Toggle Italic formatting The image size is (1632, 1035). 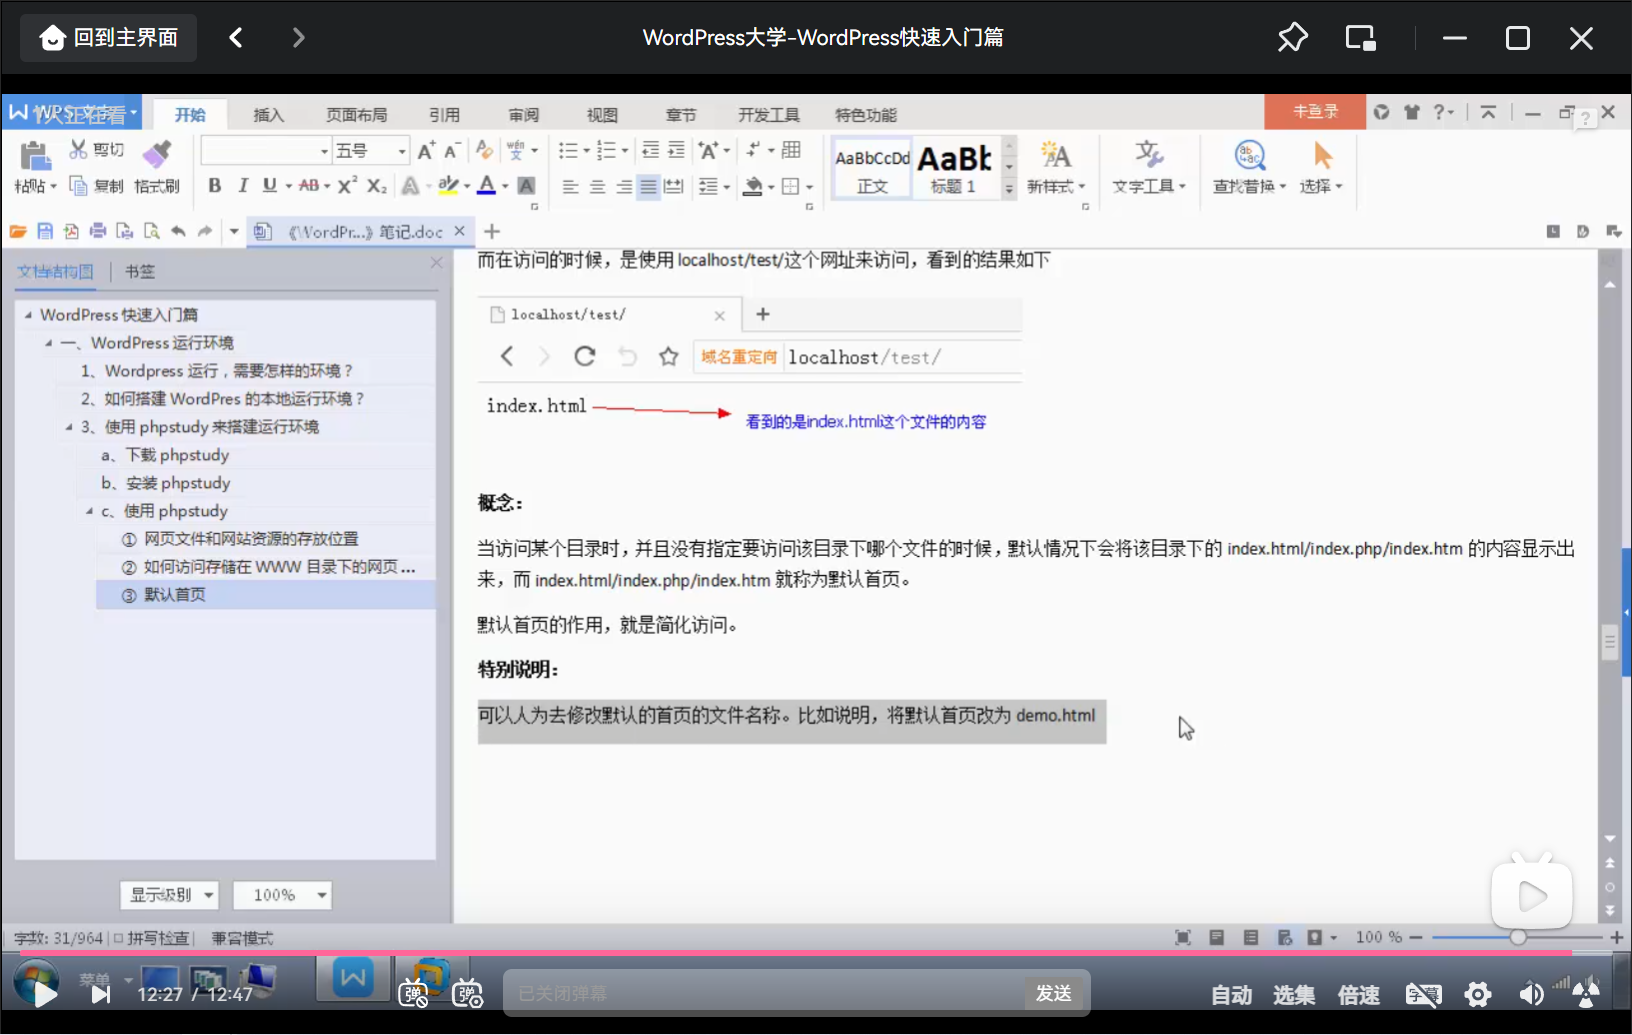[x=242, y=186]
